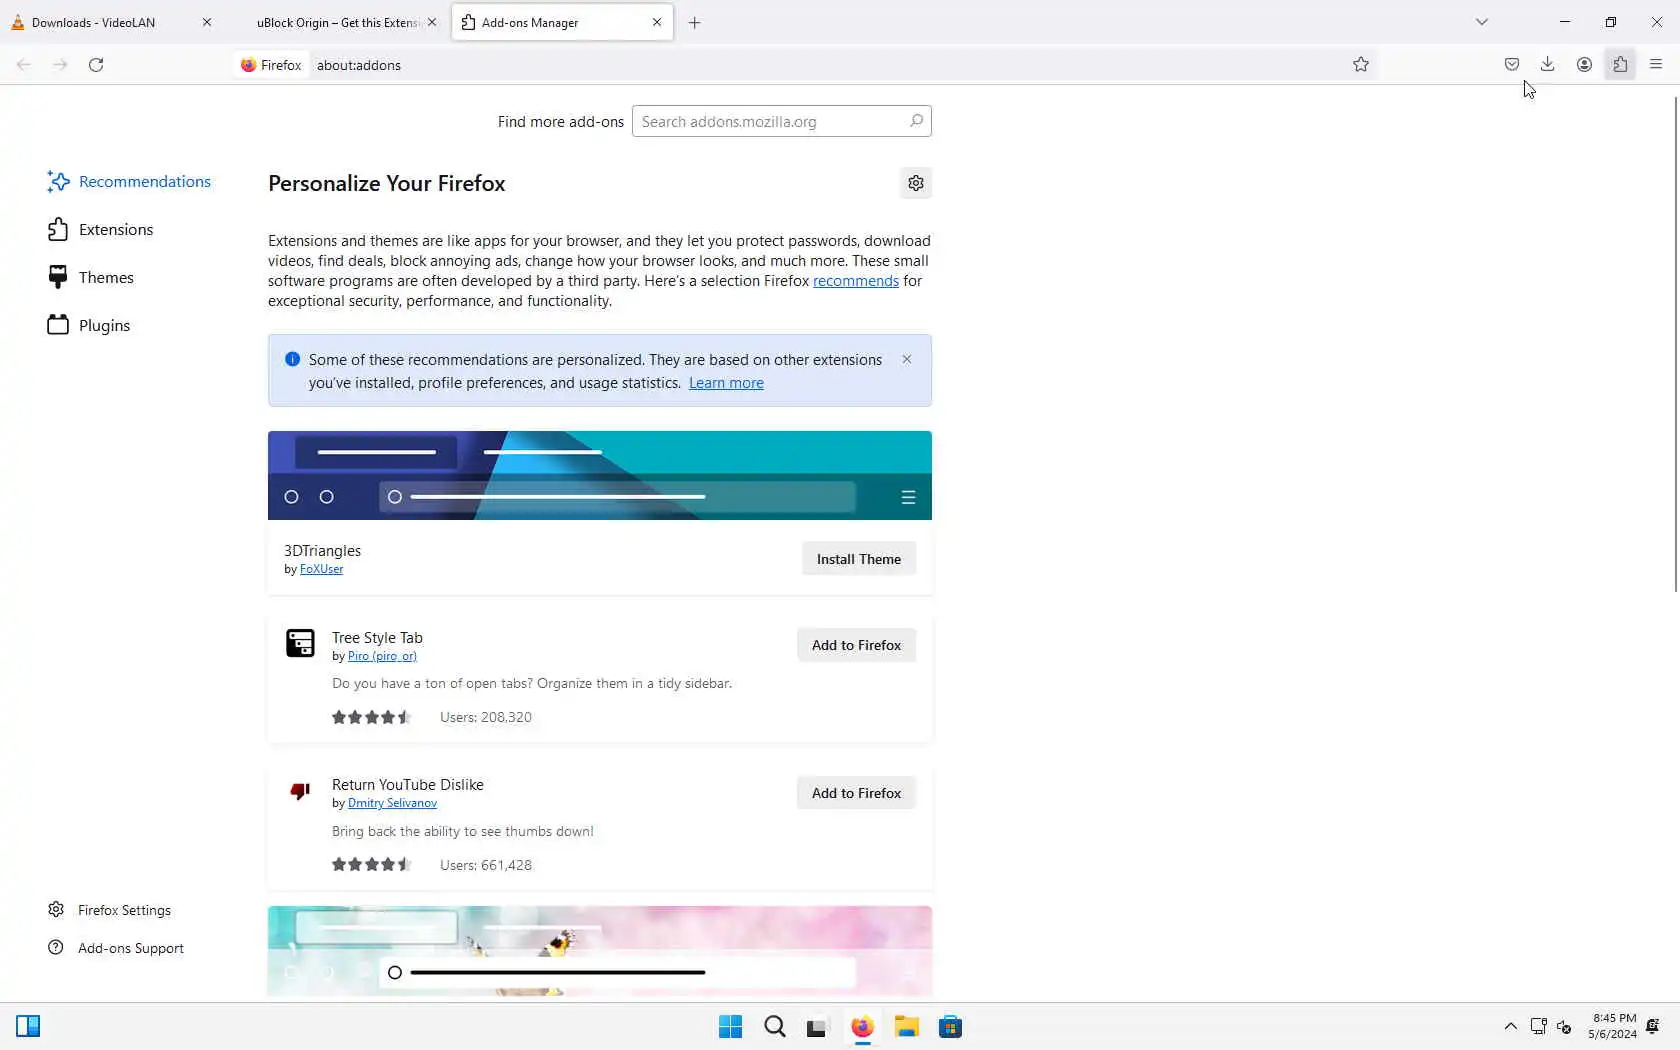
Task: Open the Recommendations category
Action: point(130,181)
